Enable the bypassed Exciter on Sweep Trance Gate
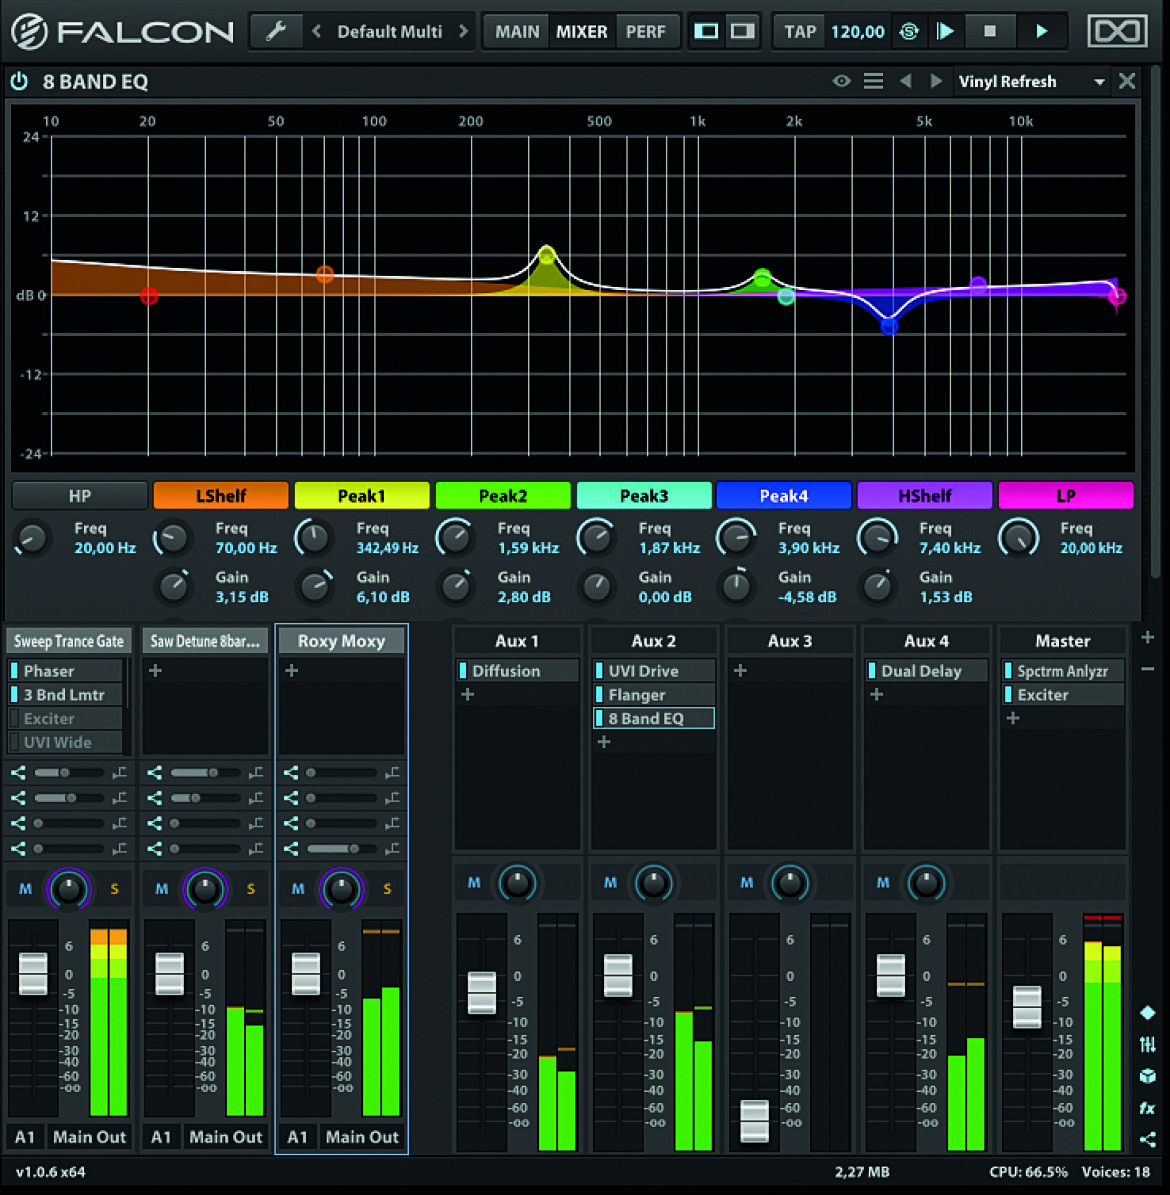Viewport: 1170px width, 1195px height. tap(14, 719)
